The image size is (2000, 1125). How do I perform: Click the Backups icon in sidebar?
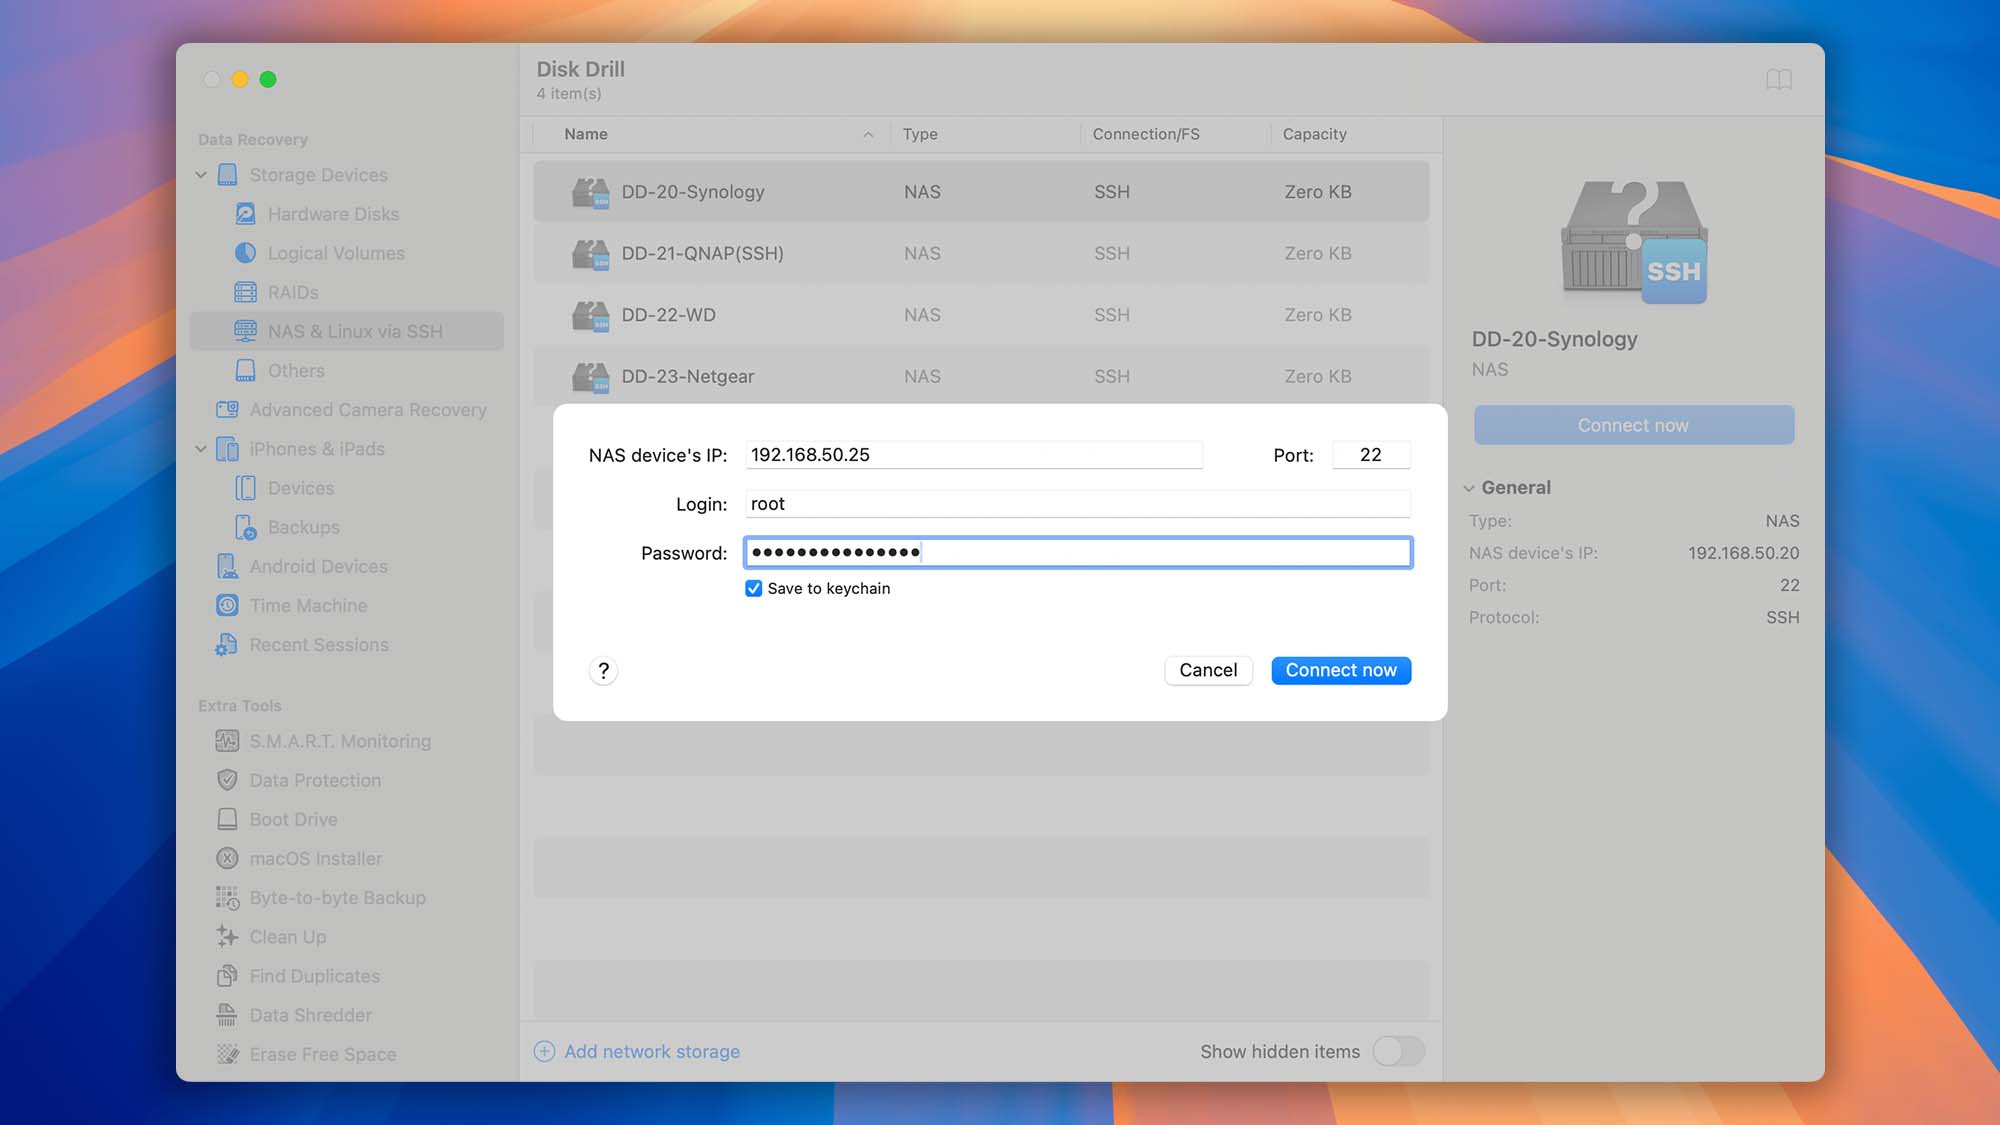pyautogui.click(x=245, y=527)
